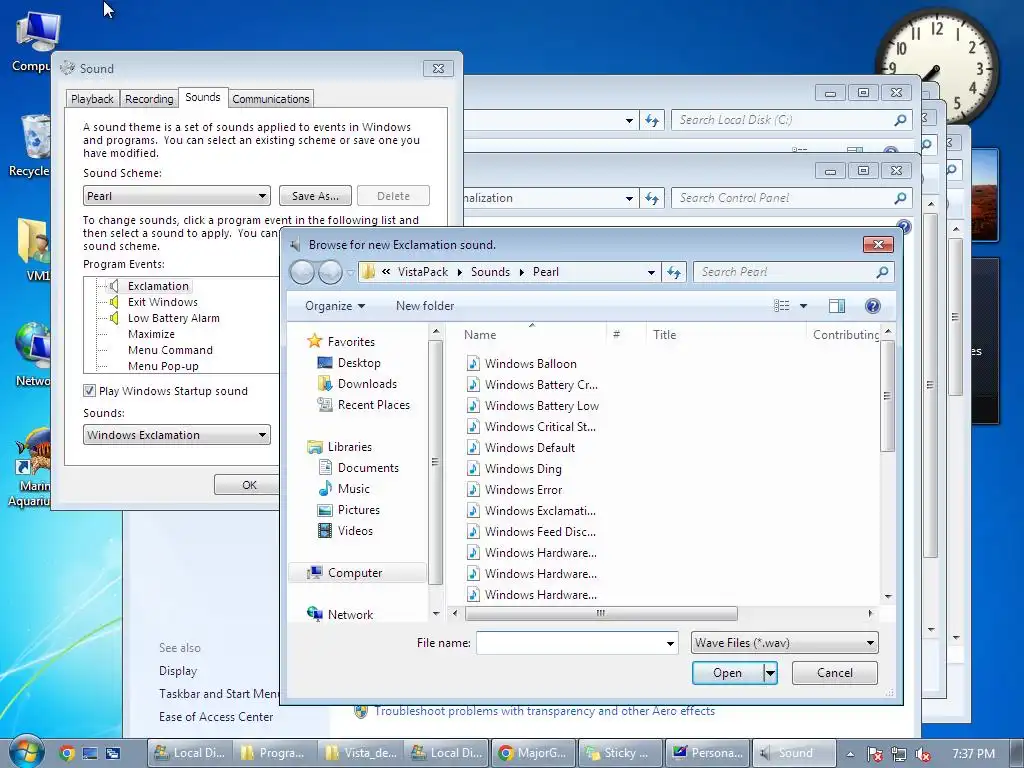The height and width of the screenshot is (768, 1024).
Task: Select Low Battery Alarm event
Action: click(174, 318)
